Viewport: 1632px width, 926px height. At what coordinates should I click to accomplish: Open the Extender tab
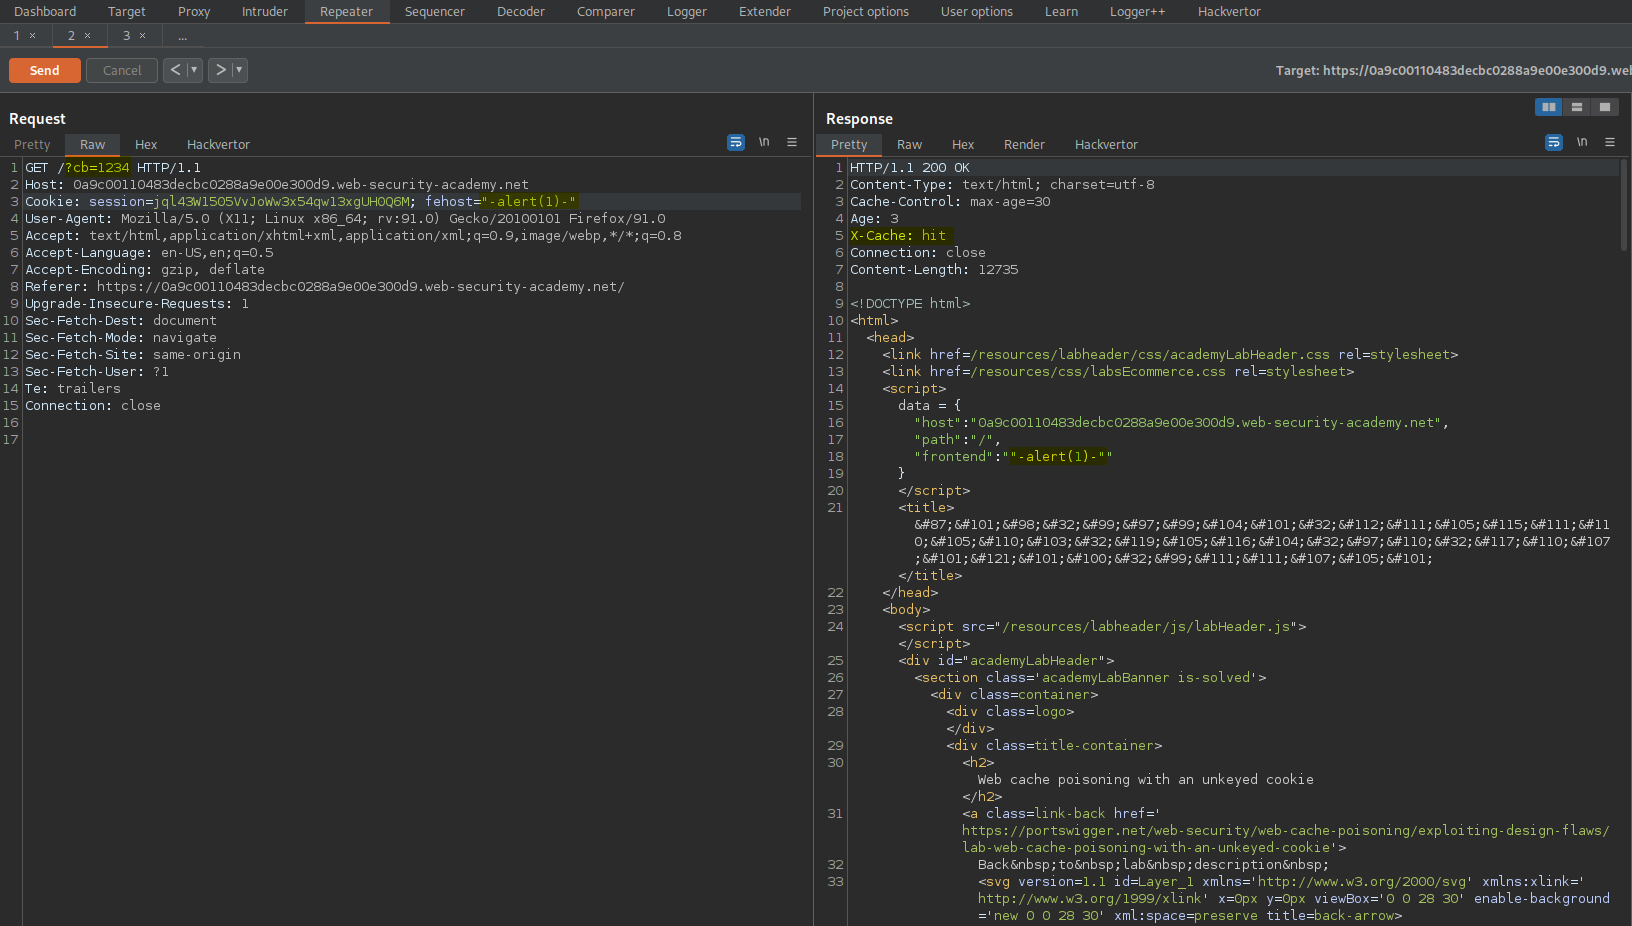pos(765,12)
